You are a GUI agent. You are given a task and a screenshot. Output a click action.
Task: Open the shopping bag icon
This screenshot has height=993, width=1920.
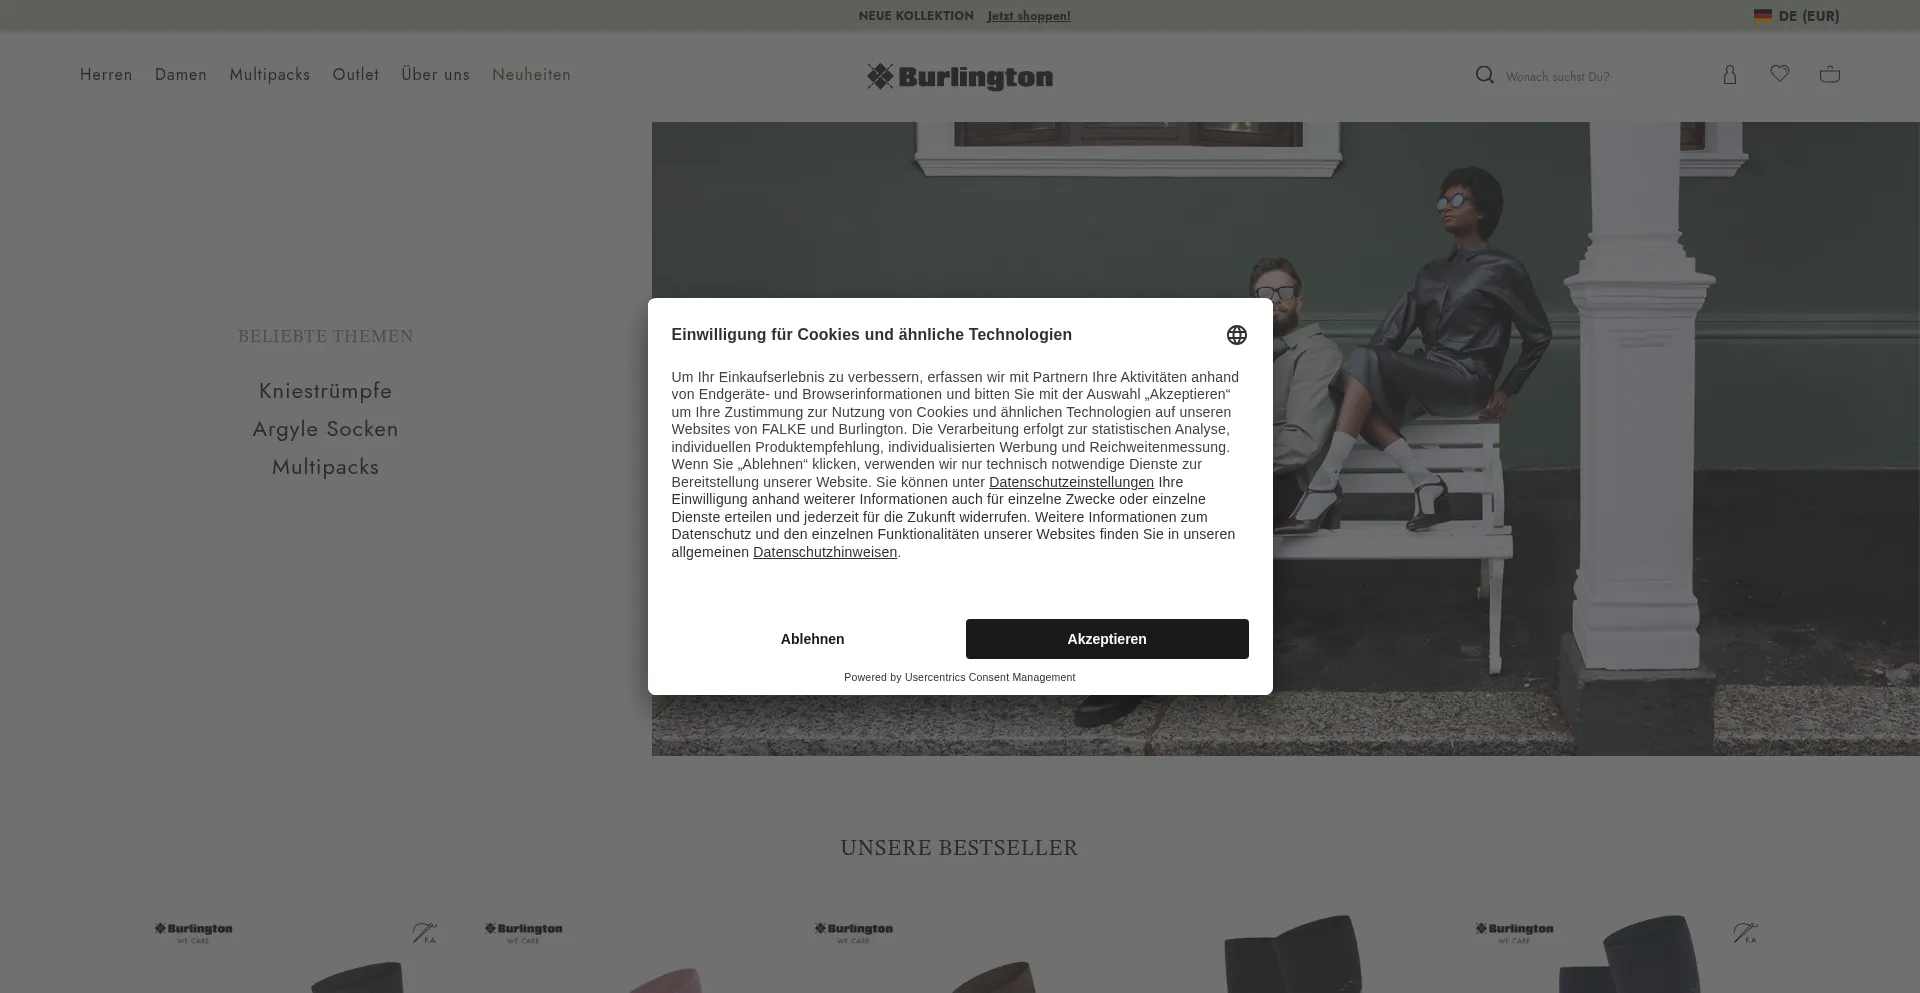(x=1830, y=75)
